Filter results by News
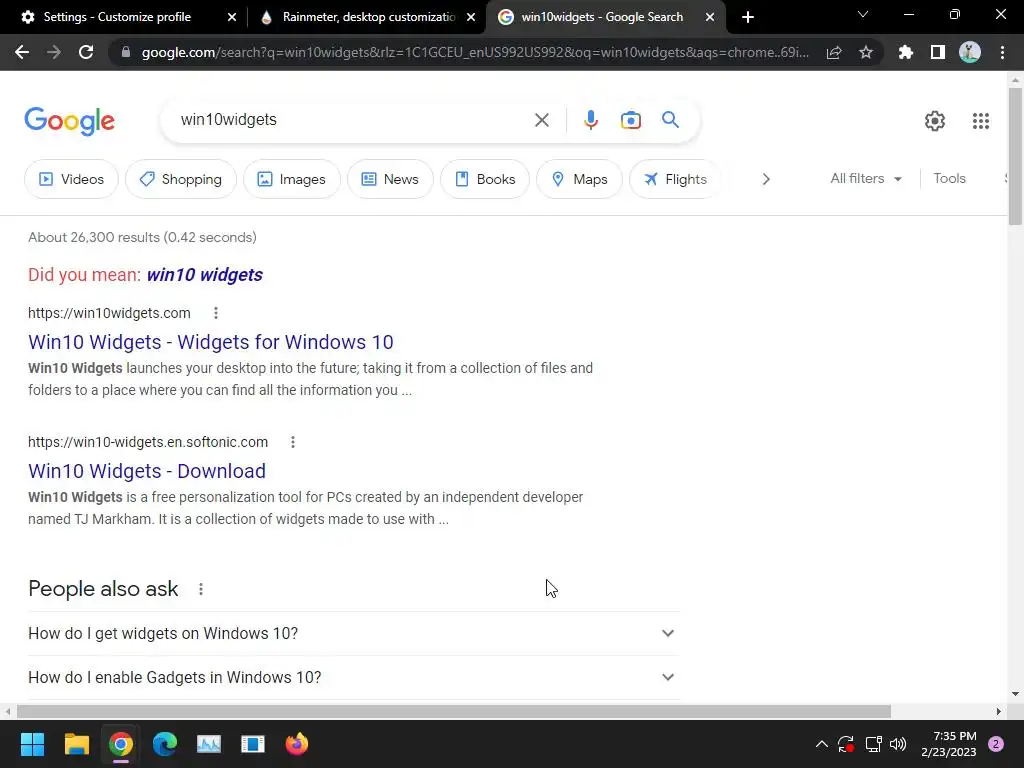1024x768 pixels. [x=390, y=179]
